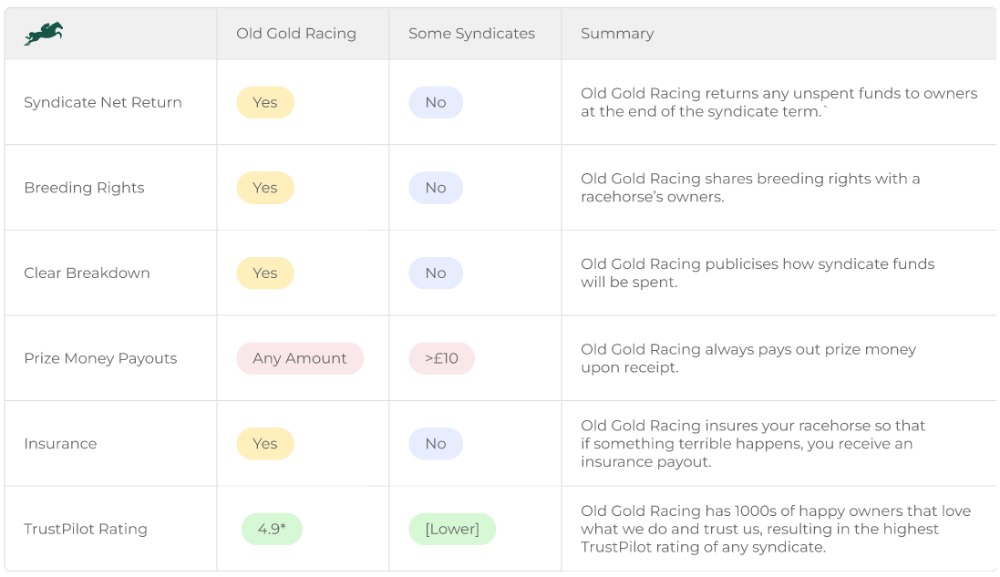Click the pink Any Amount badge

coord(300,358)
